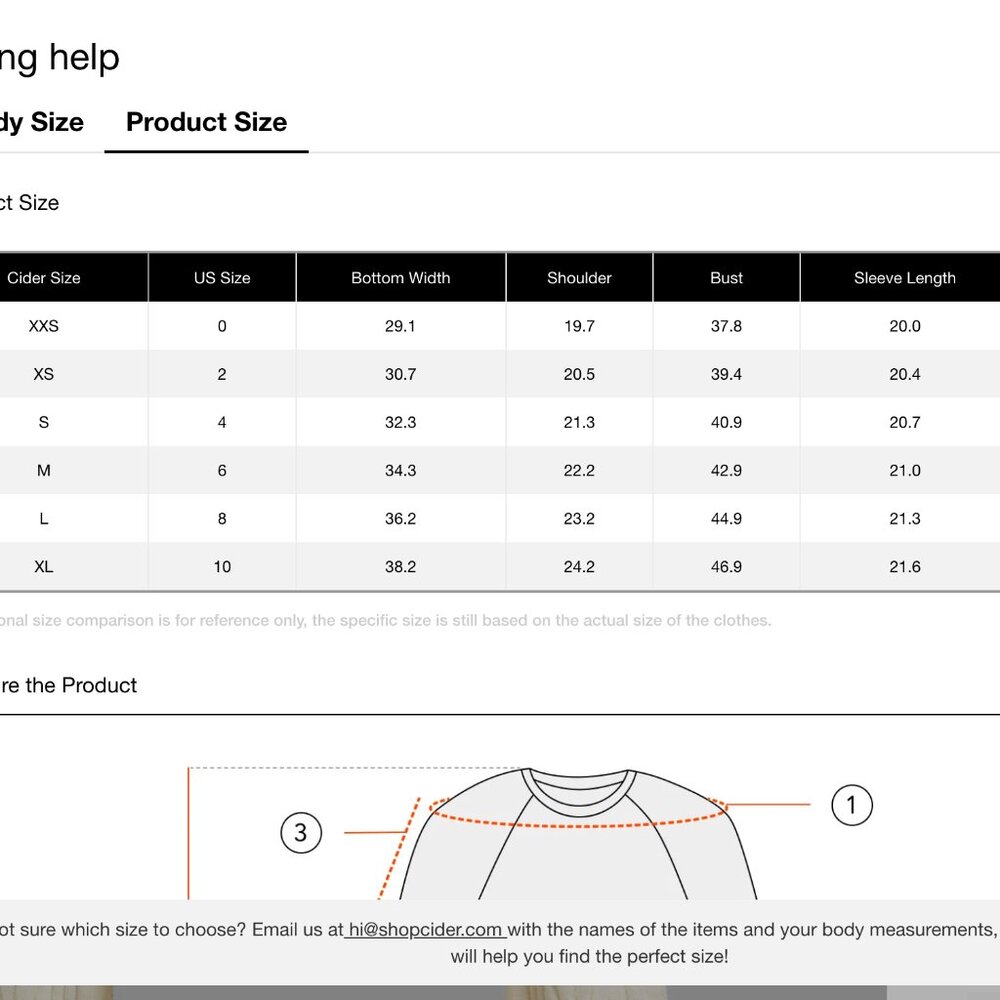Click the 29.1 bottom width cell
Screen dimensions: 1000x1000
401,326
